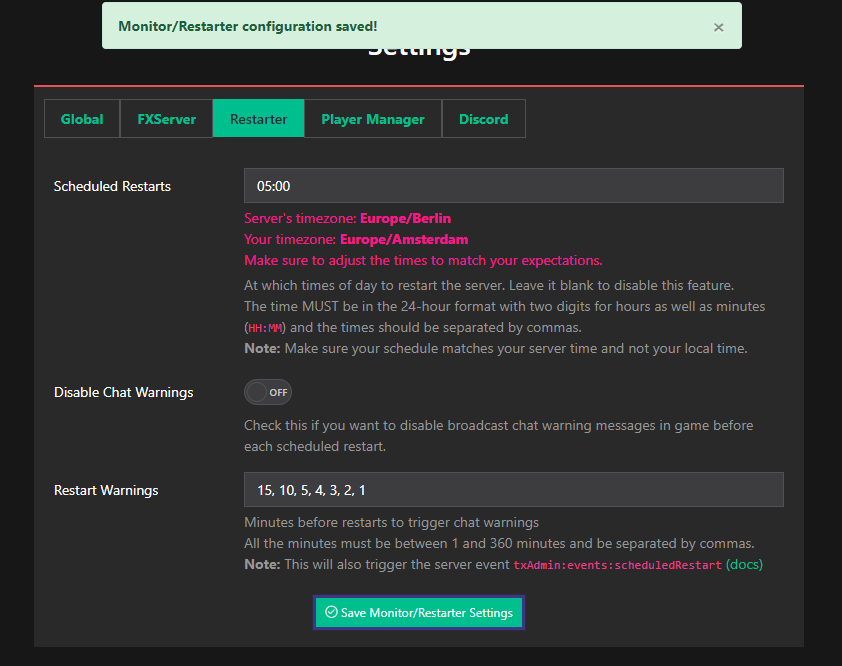Toggle the Disable Chat Warnings switch
The height and width of the screenshot is (666, 842).
pyautogui.click(x=268, y=392)
